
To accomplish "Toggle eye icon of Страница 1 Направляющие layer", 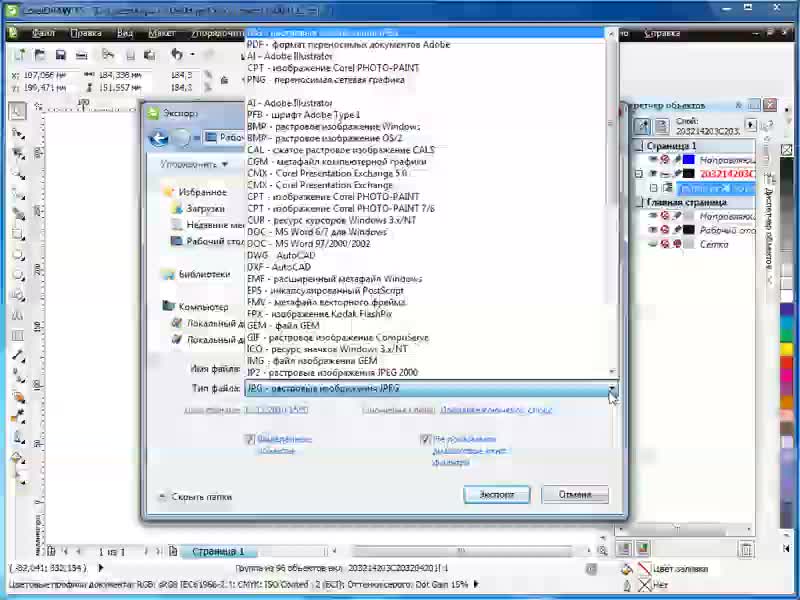I will [653, 160].
